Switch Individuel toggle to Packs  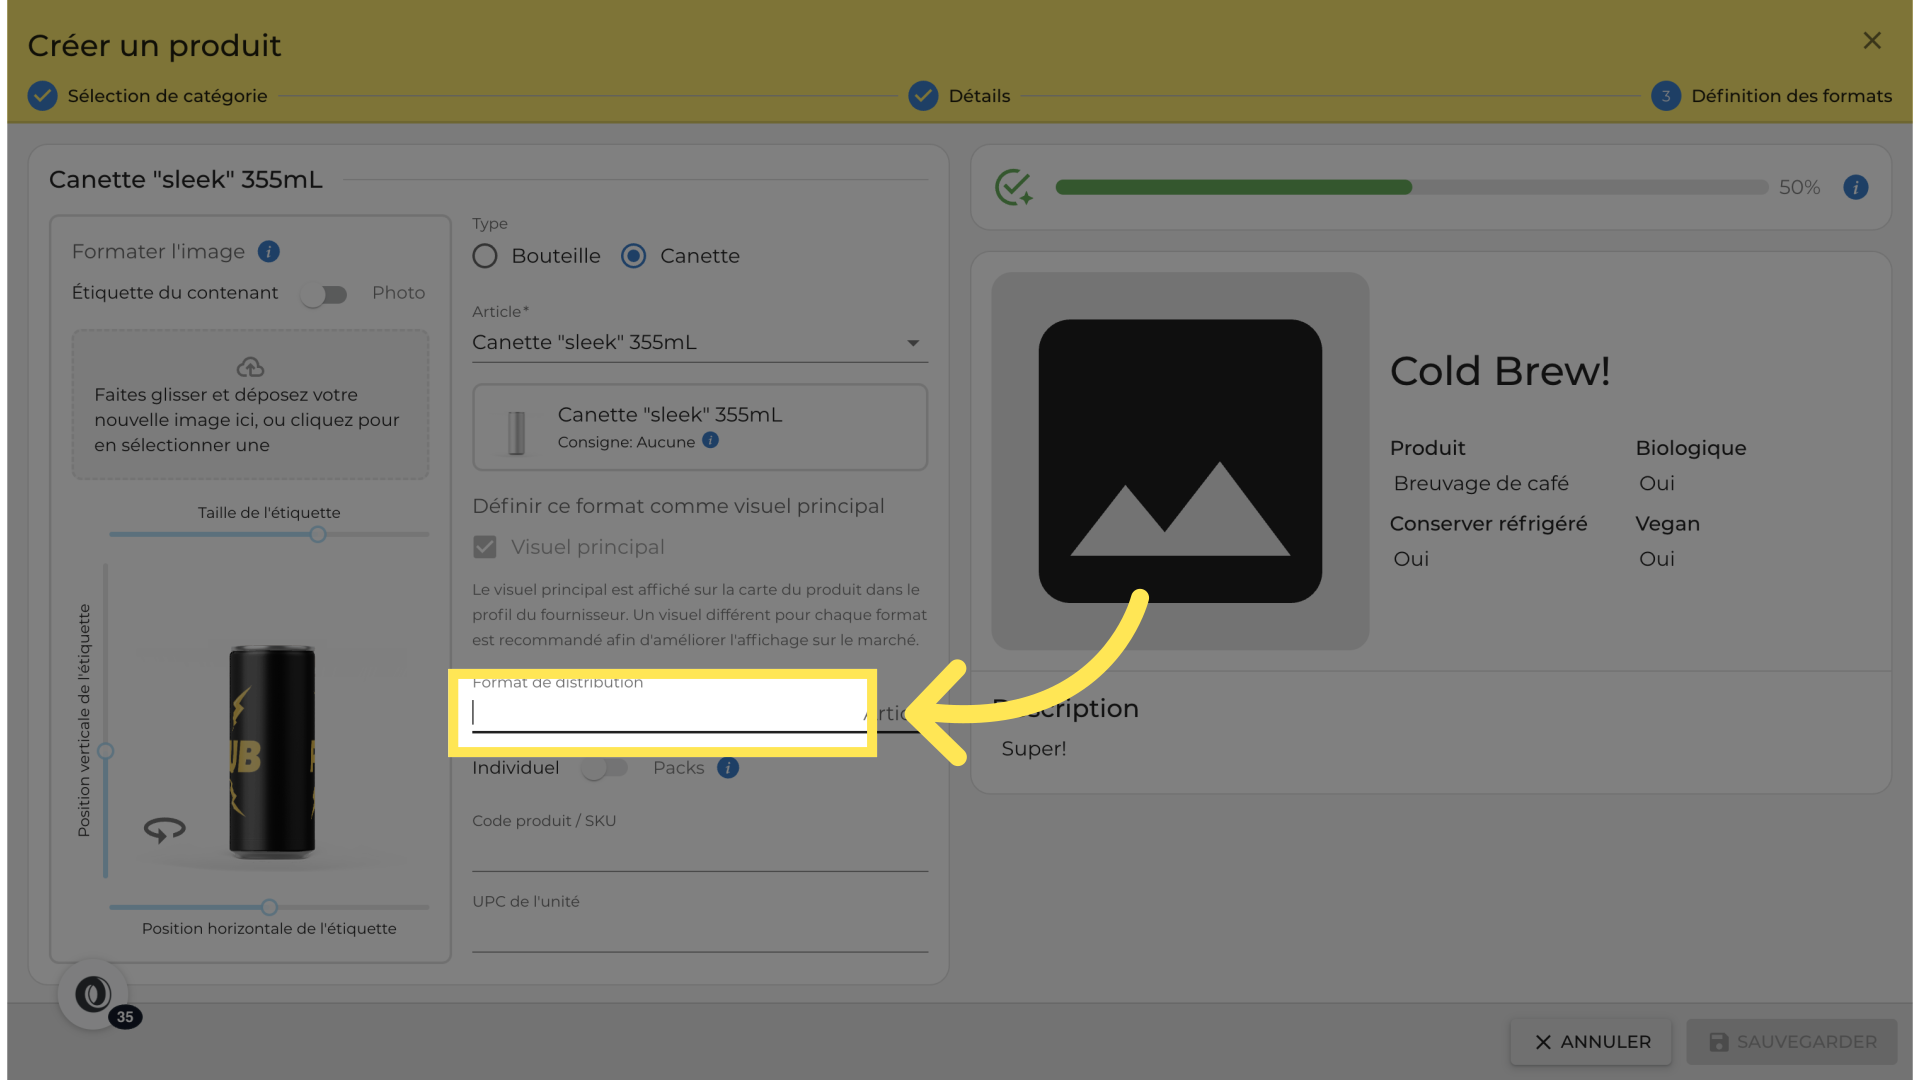[606, 768]
